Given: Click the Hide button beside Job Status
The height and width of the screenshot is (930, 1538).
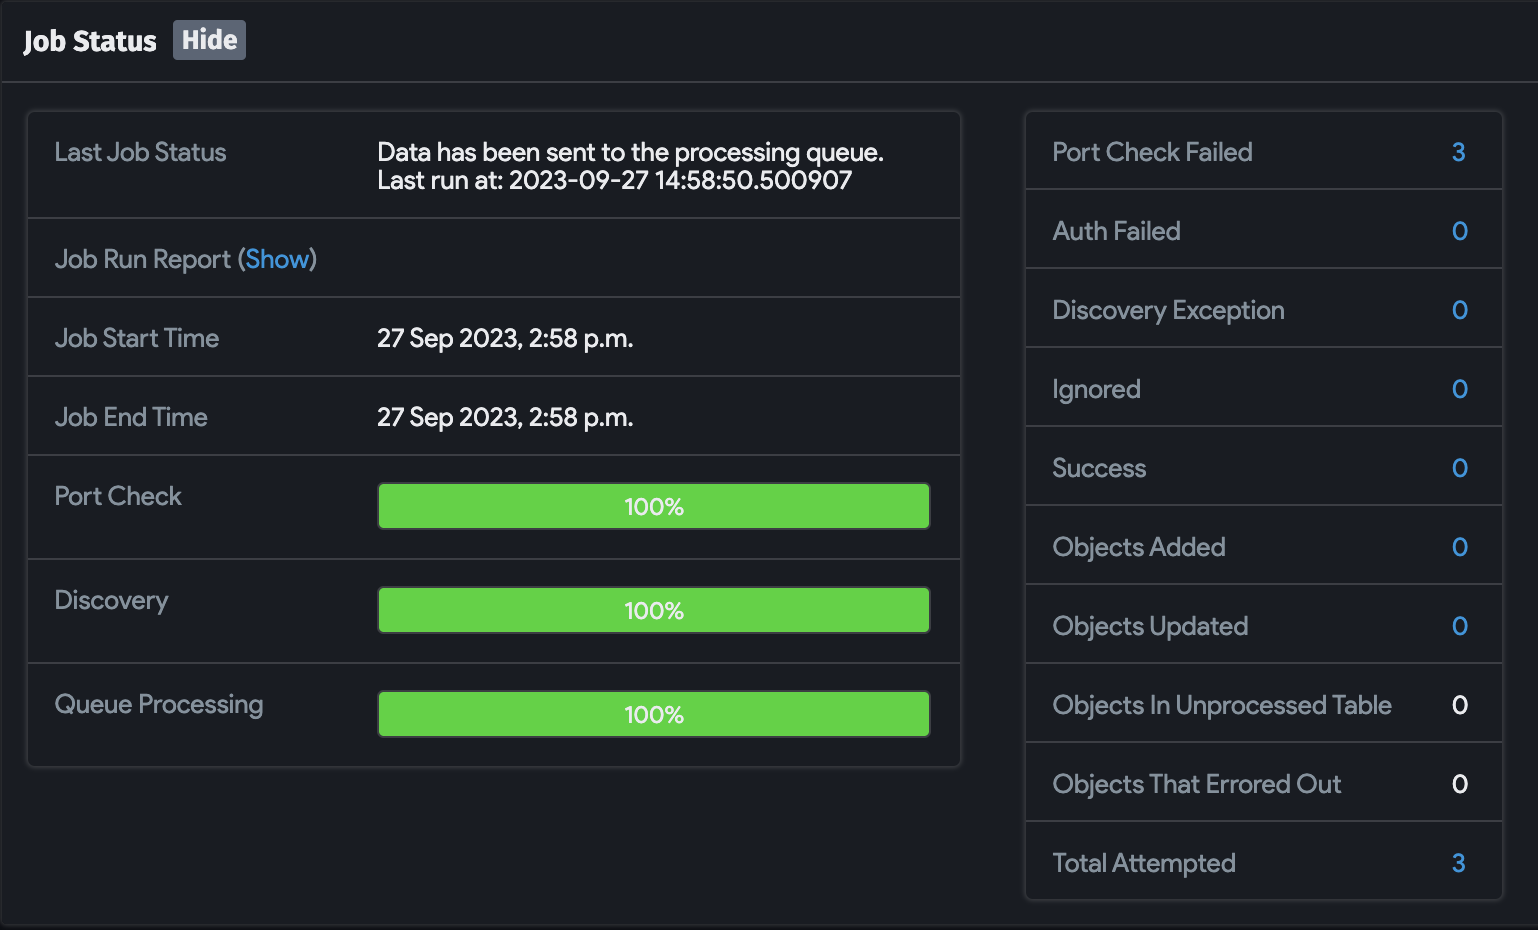Looking at the screenshot, I should click(x=209, y=40).
